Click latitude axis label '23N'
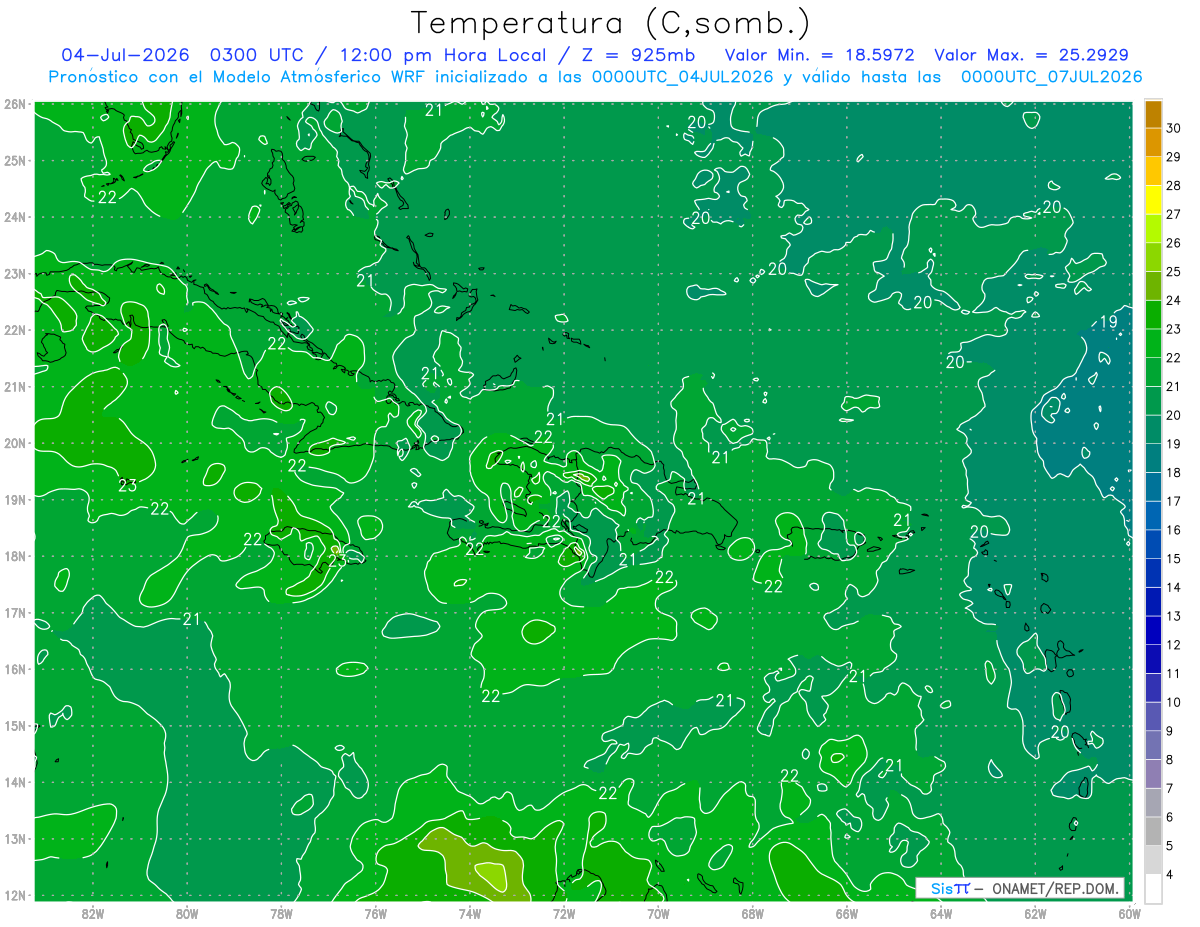The height and width of the screenshot is (927, 1200). [x=15, y=273]
